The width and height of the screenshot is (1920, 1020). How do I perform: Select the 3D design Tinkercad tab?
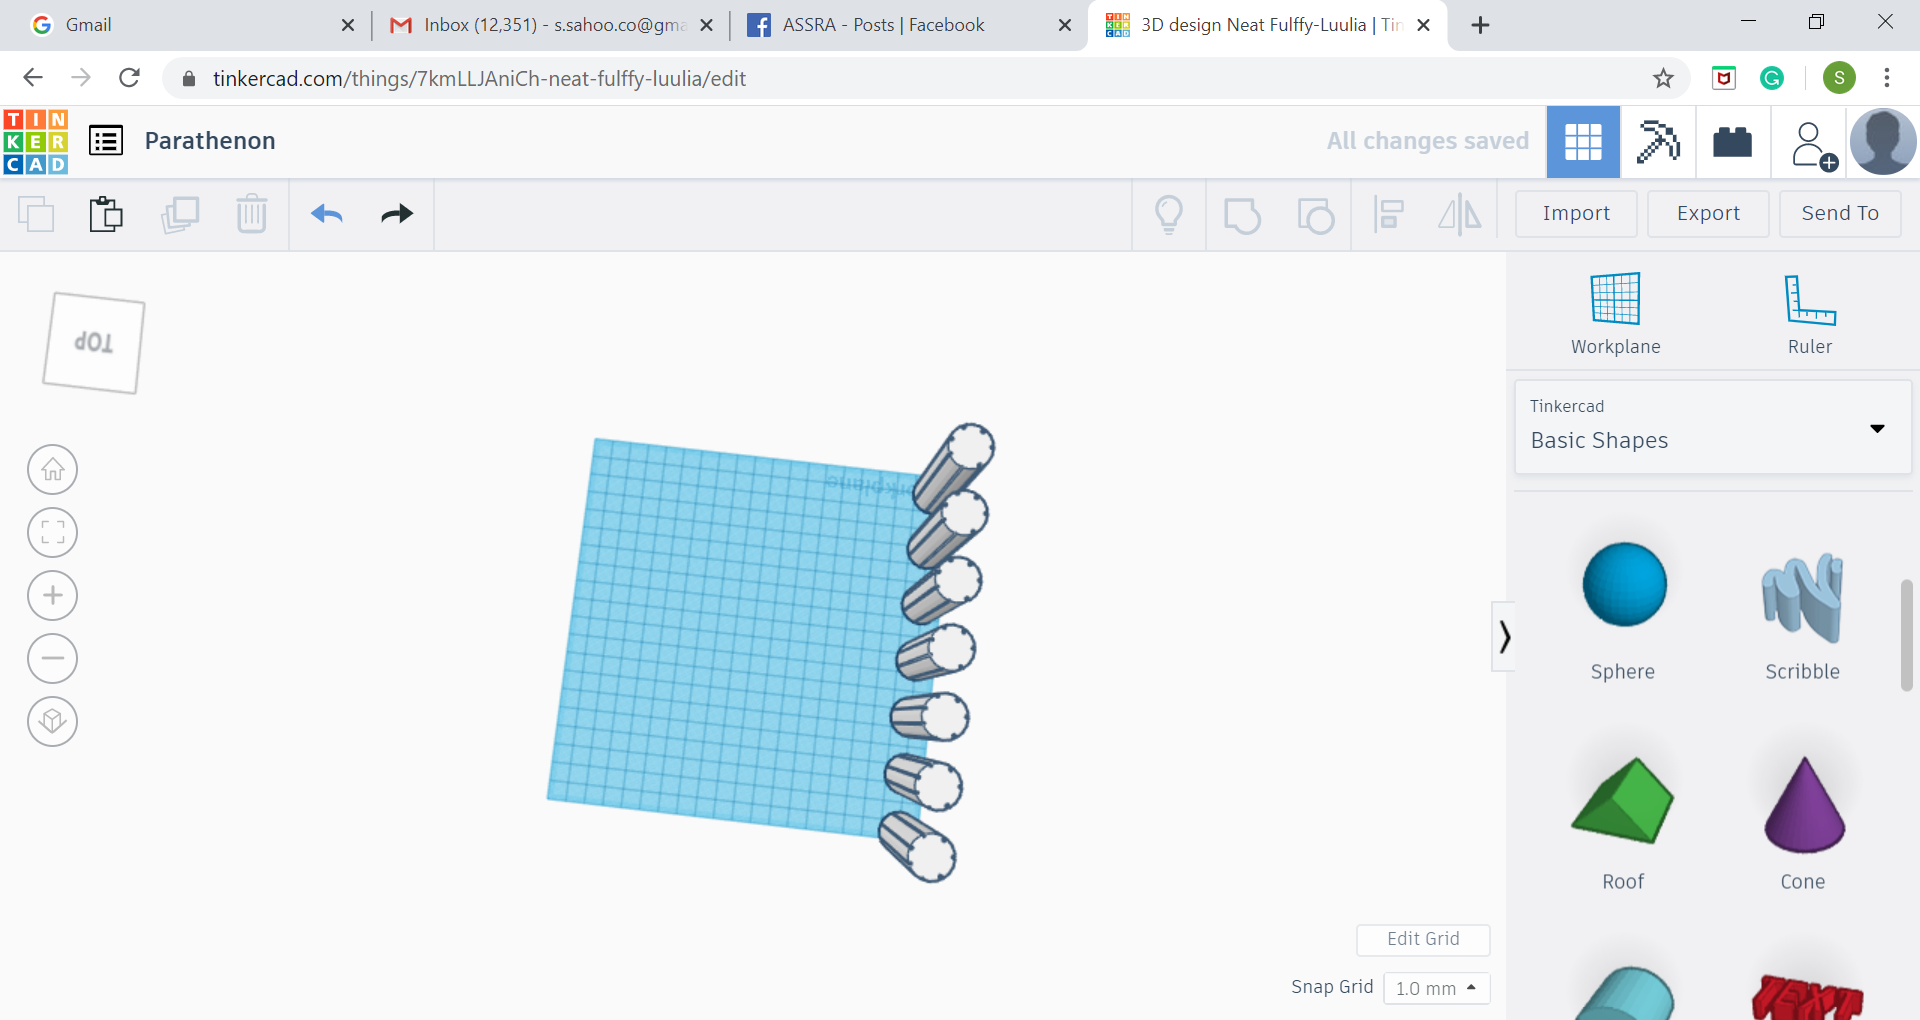tap(1265, 25)
